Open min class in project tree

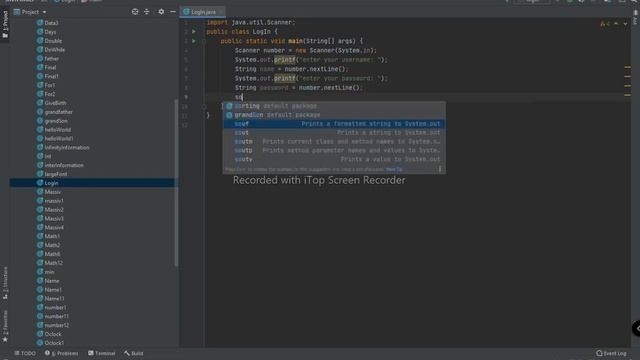pos(49,272)
